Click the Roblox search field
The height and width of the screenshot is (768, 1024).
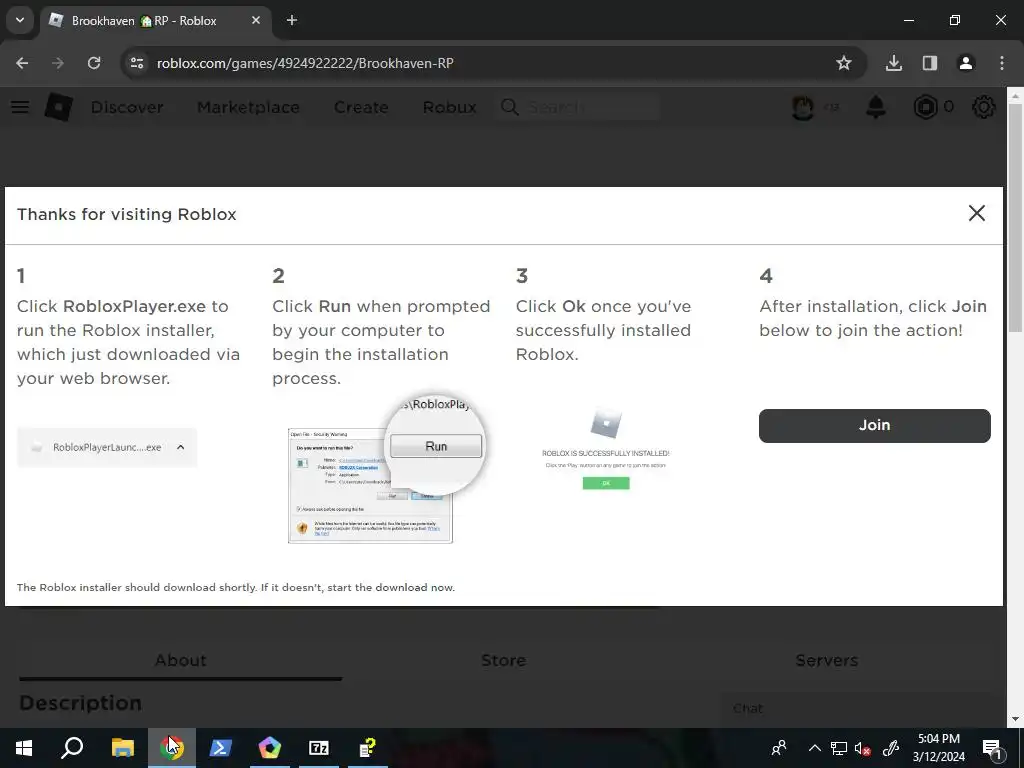coord(580,107)
